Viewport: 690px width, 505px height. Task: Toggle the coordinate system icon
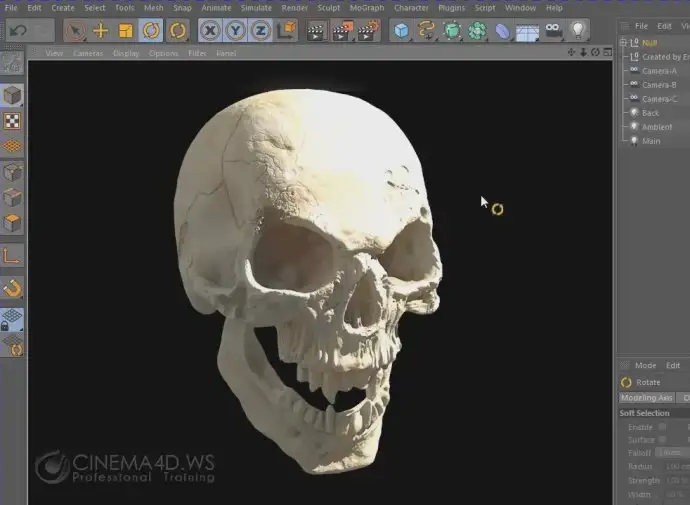pyautogui.click(x=286, y=31)
